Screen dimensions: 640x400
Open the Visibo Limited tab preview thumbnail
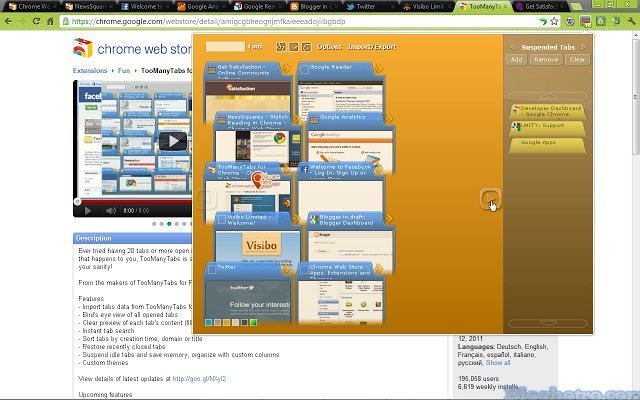click(x=258, y=247)
